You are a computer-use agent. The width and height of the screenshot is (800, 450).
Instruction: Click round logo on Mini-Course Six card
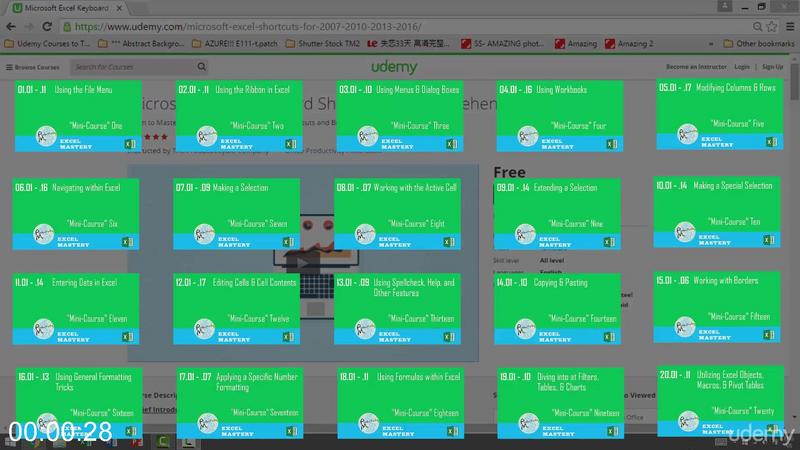click(43, 234)
